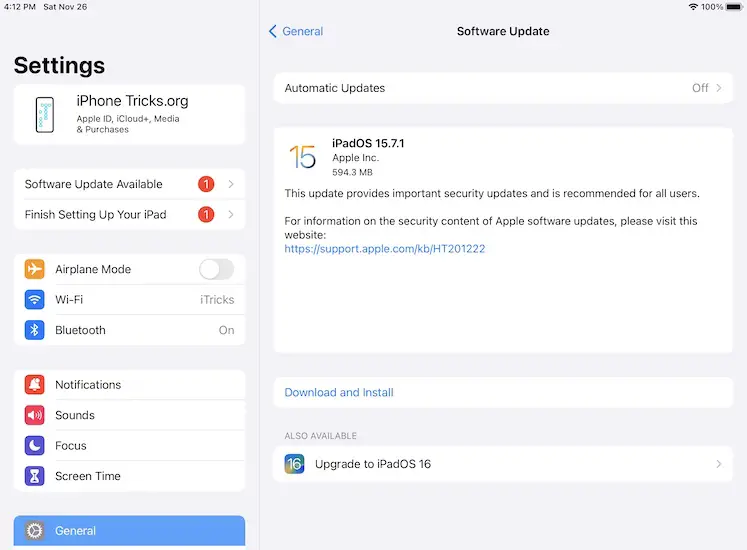
Task: Tap the Screen Time hourglass icon
Action: (x=35, y=476)
